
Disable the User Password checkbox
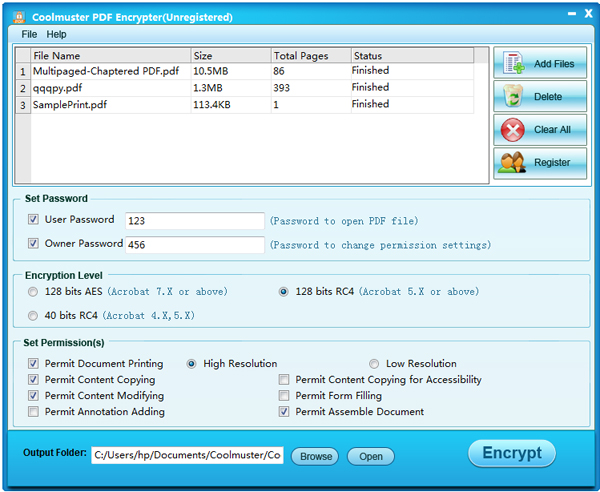[x=34, y=219]
